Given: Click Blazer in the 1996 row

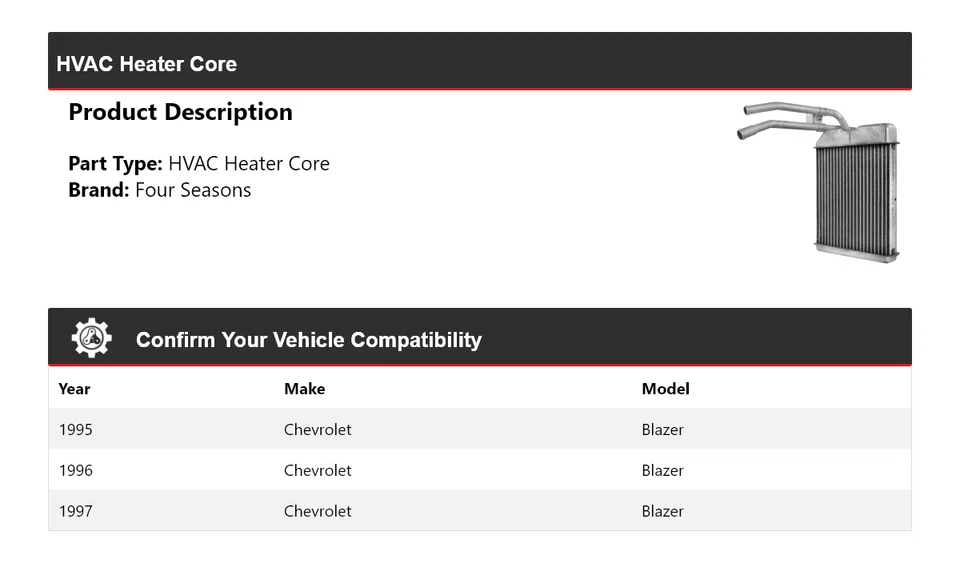Looking at the screenshot, I should pos(662,470).
